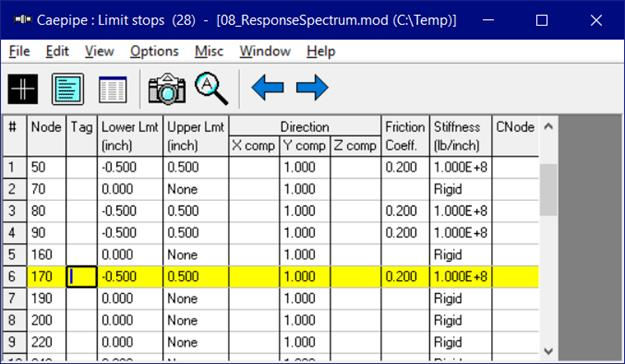The width and height of the screenshot is (625, 364).
Task: Go to previous list with left arrow
Action: (267, 87)
